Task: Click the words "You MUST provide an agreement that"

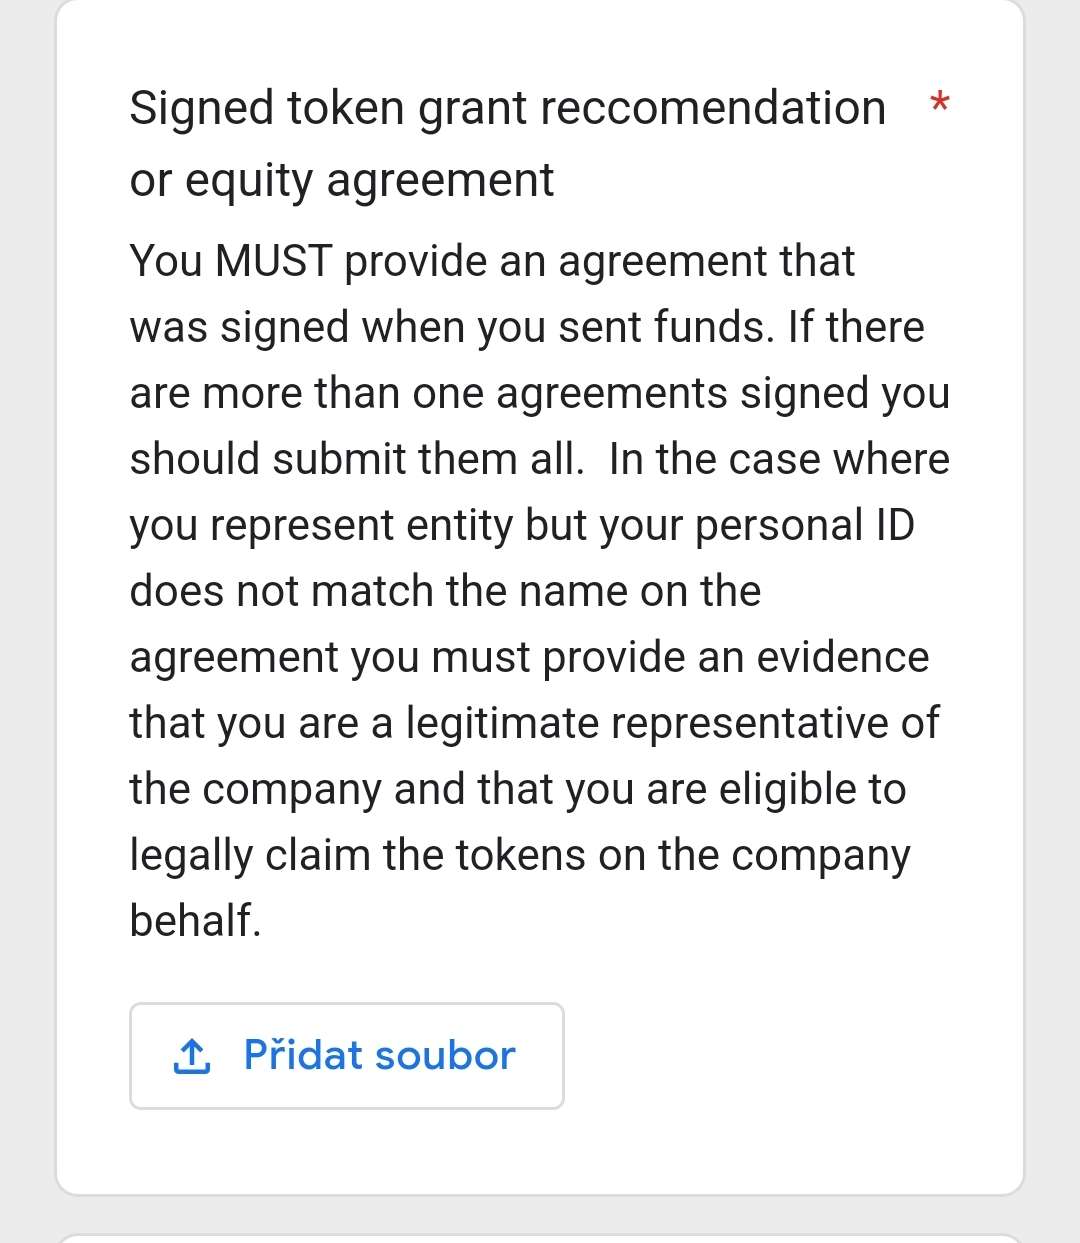Action: tap(492, 261)
